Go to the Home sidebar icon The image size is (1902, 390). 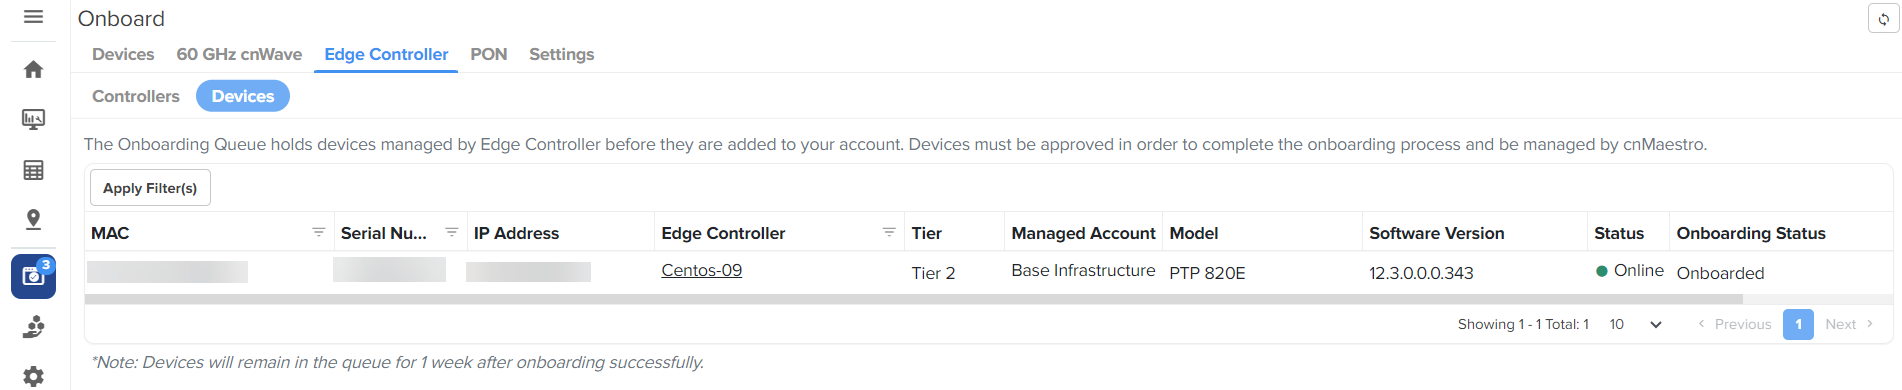pyautogui.click(x=33, y=69)
